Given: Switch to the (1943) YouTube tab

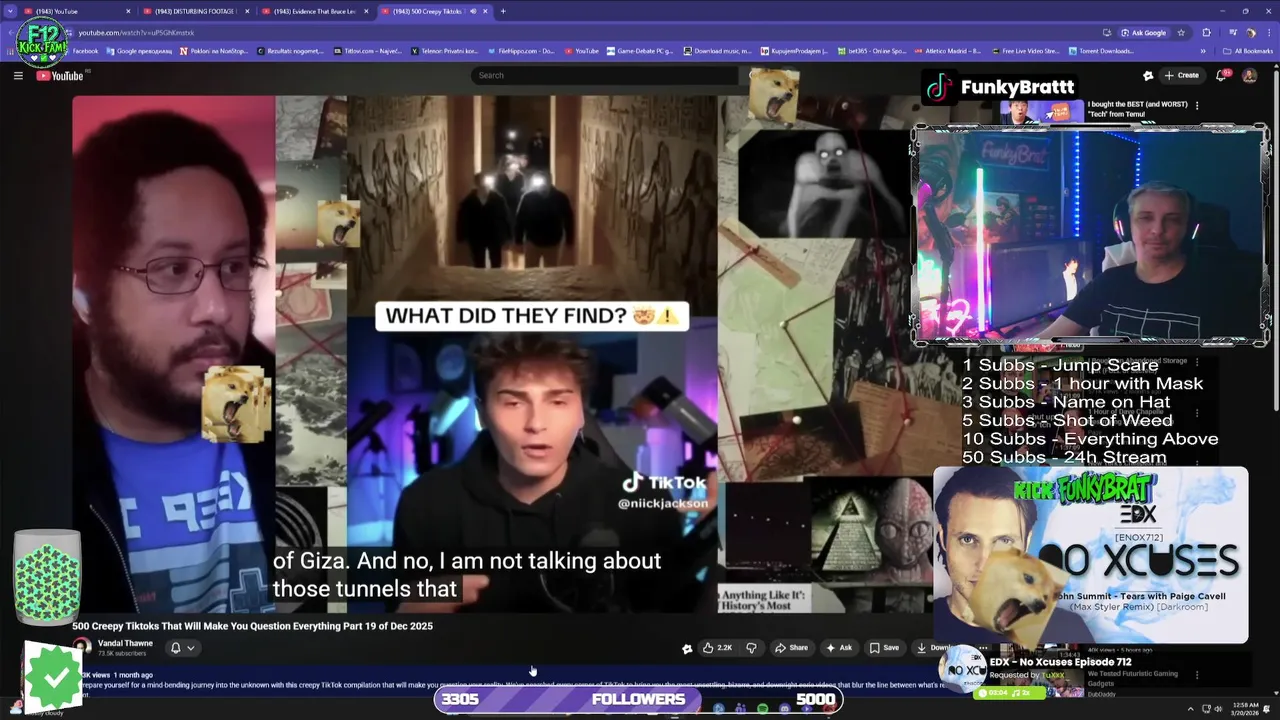Looking at the screenshot, I should (77, 11).
